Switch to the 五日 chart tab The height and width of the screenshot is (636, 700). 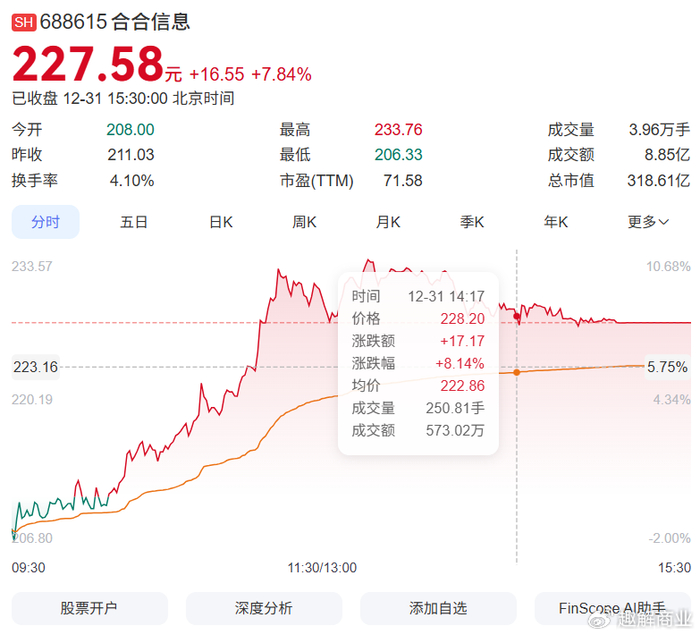click(134, 222)
